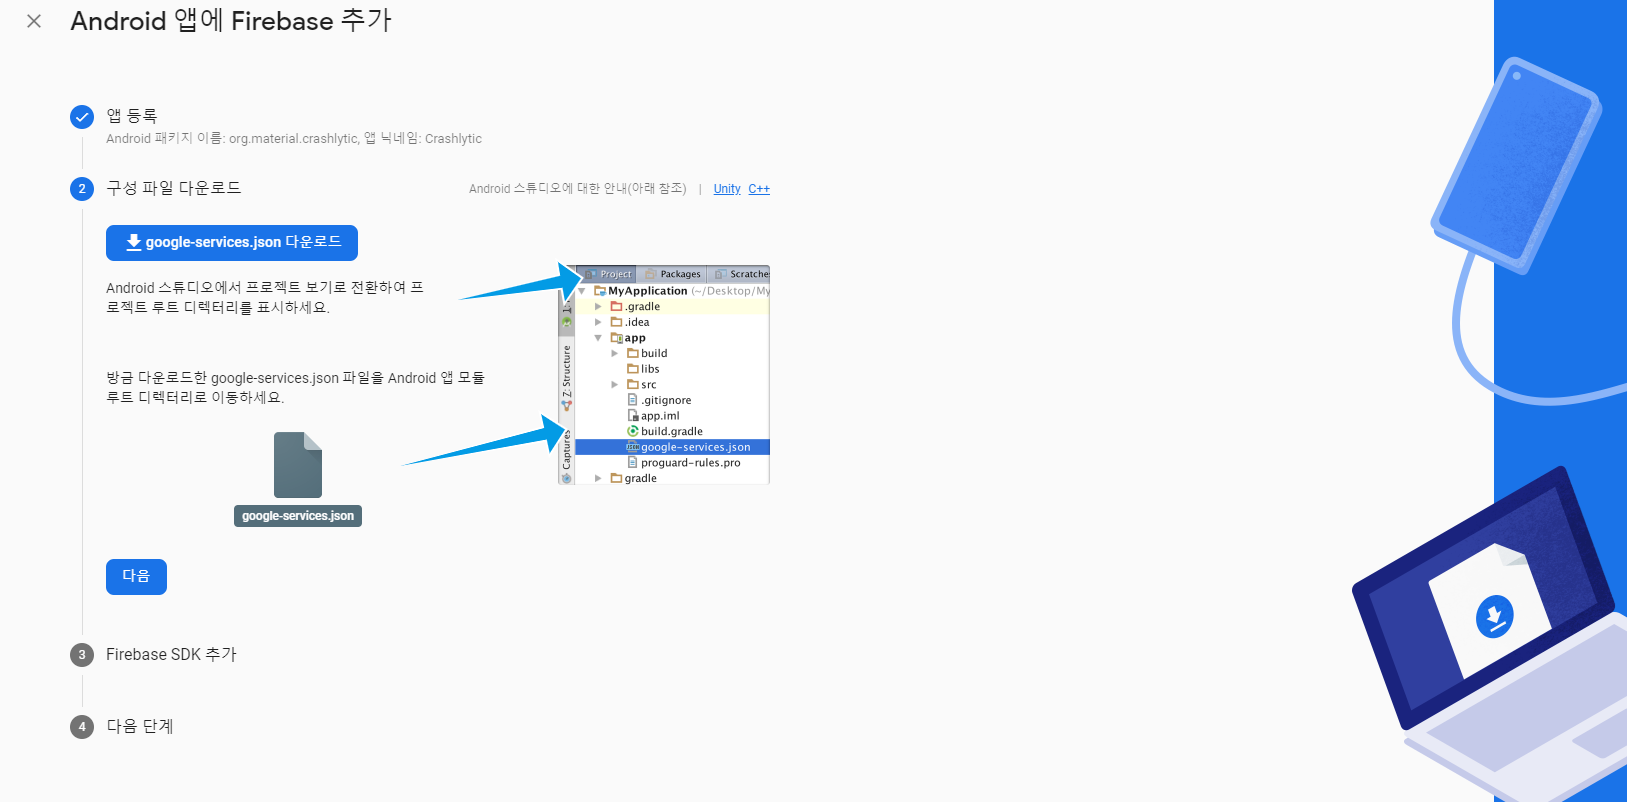
Task: Click the step 4 number circle
Action: tap(82, 727)
